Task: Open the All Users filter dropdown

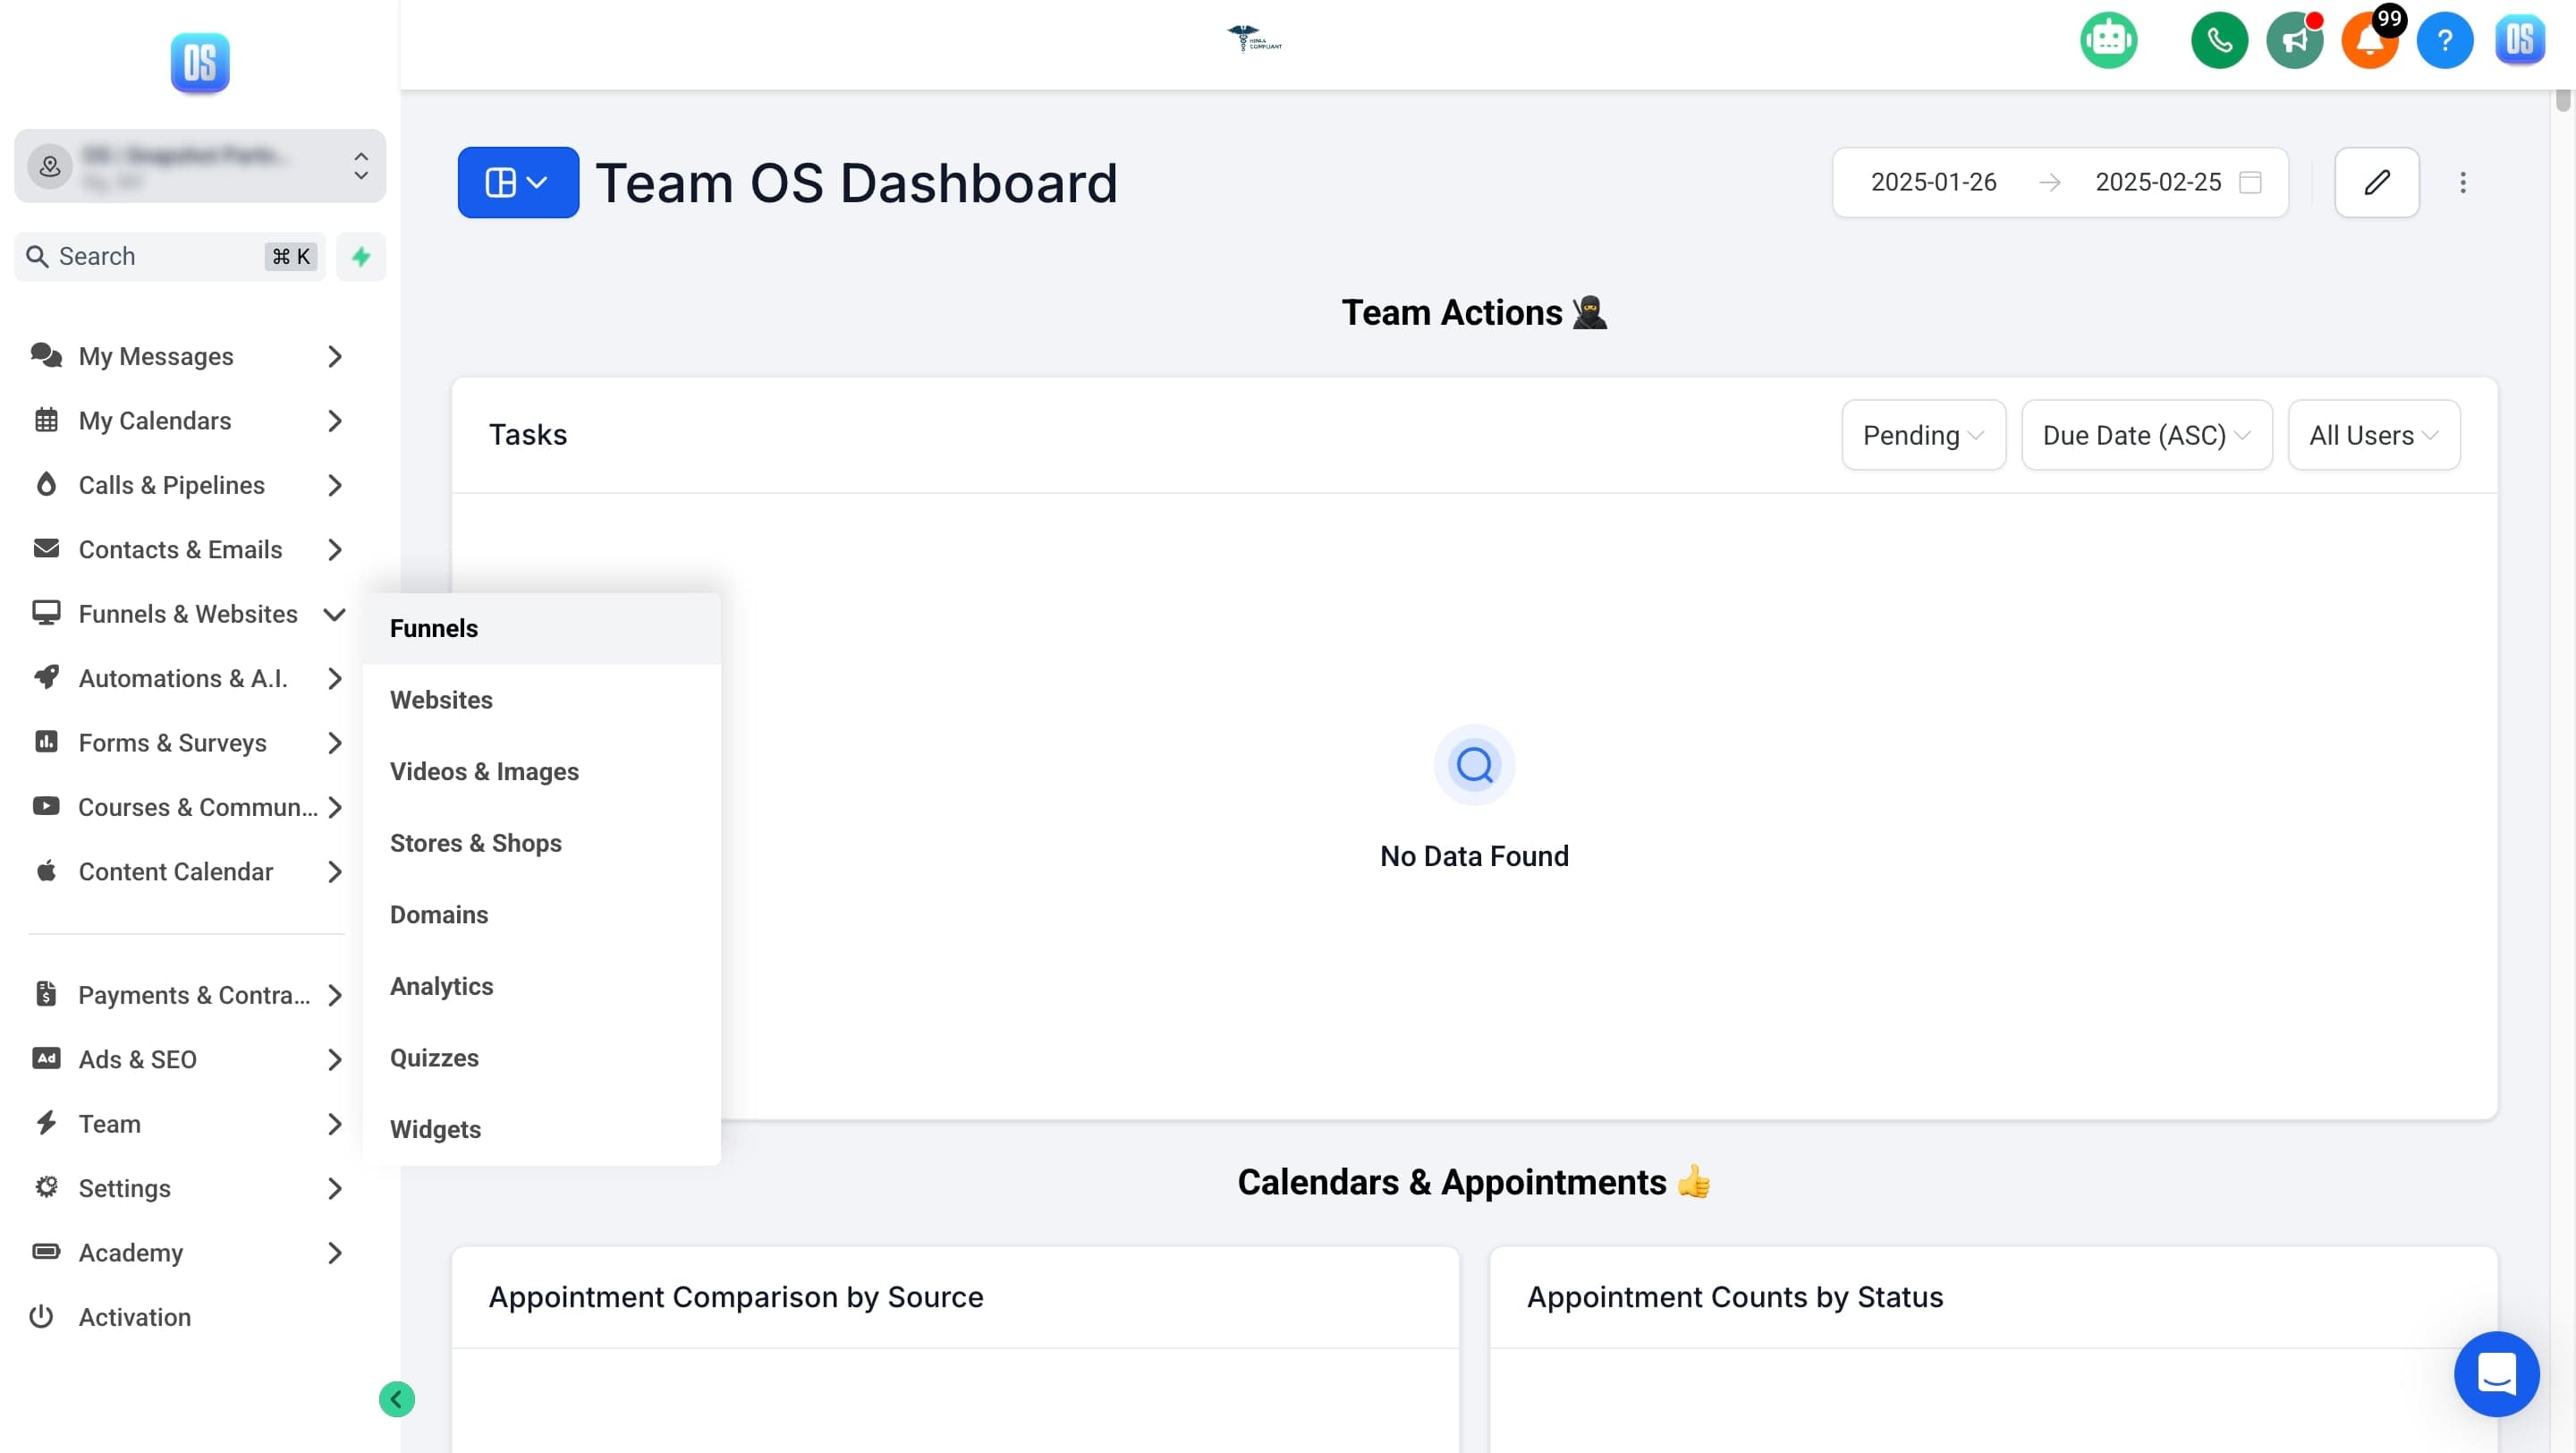Action: (2373, 435)
